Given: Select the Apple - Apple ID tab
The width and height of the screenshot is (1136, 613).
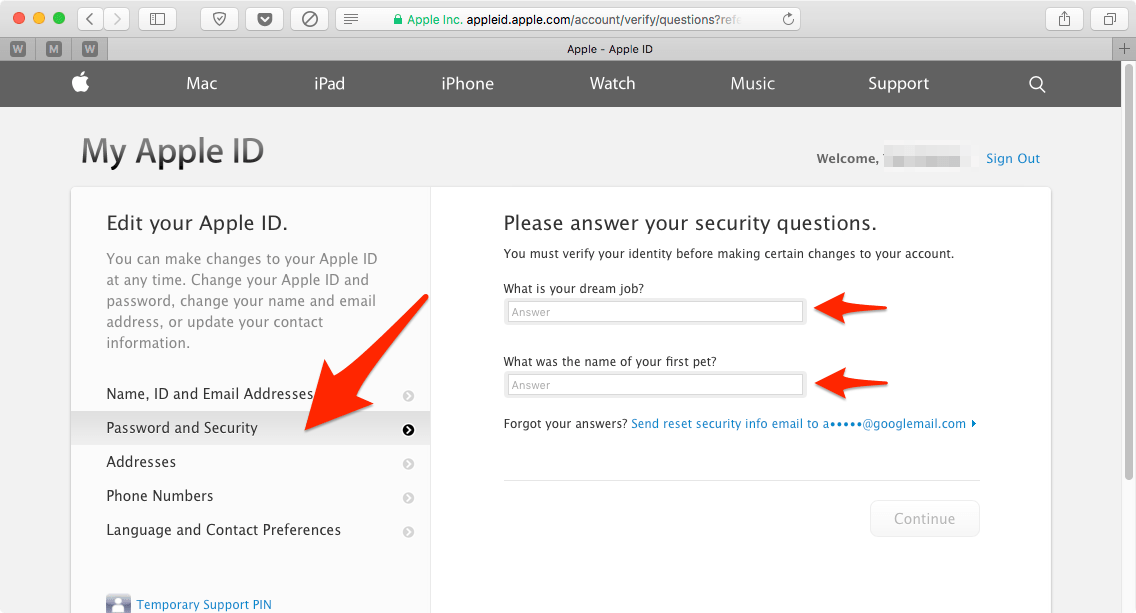Looking at the screenshot, I should (x=610, y=49).
